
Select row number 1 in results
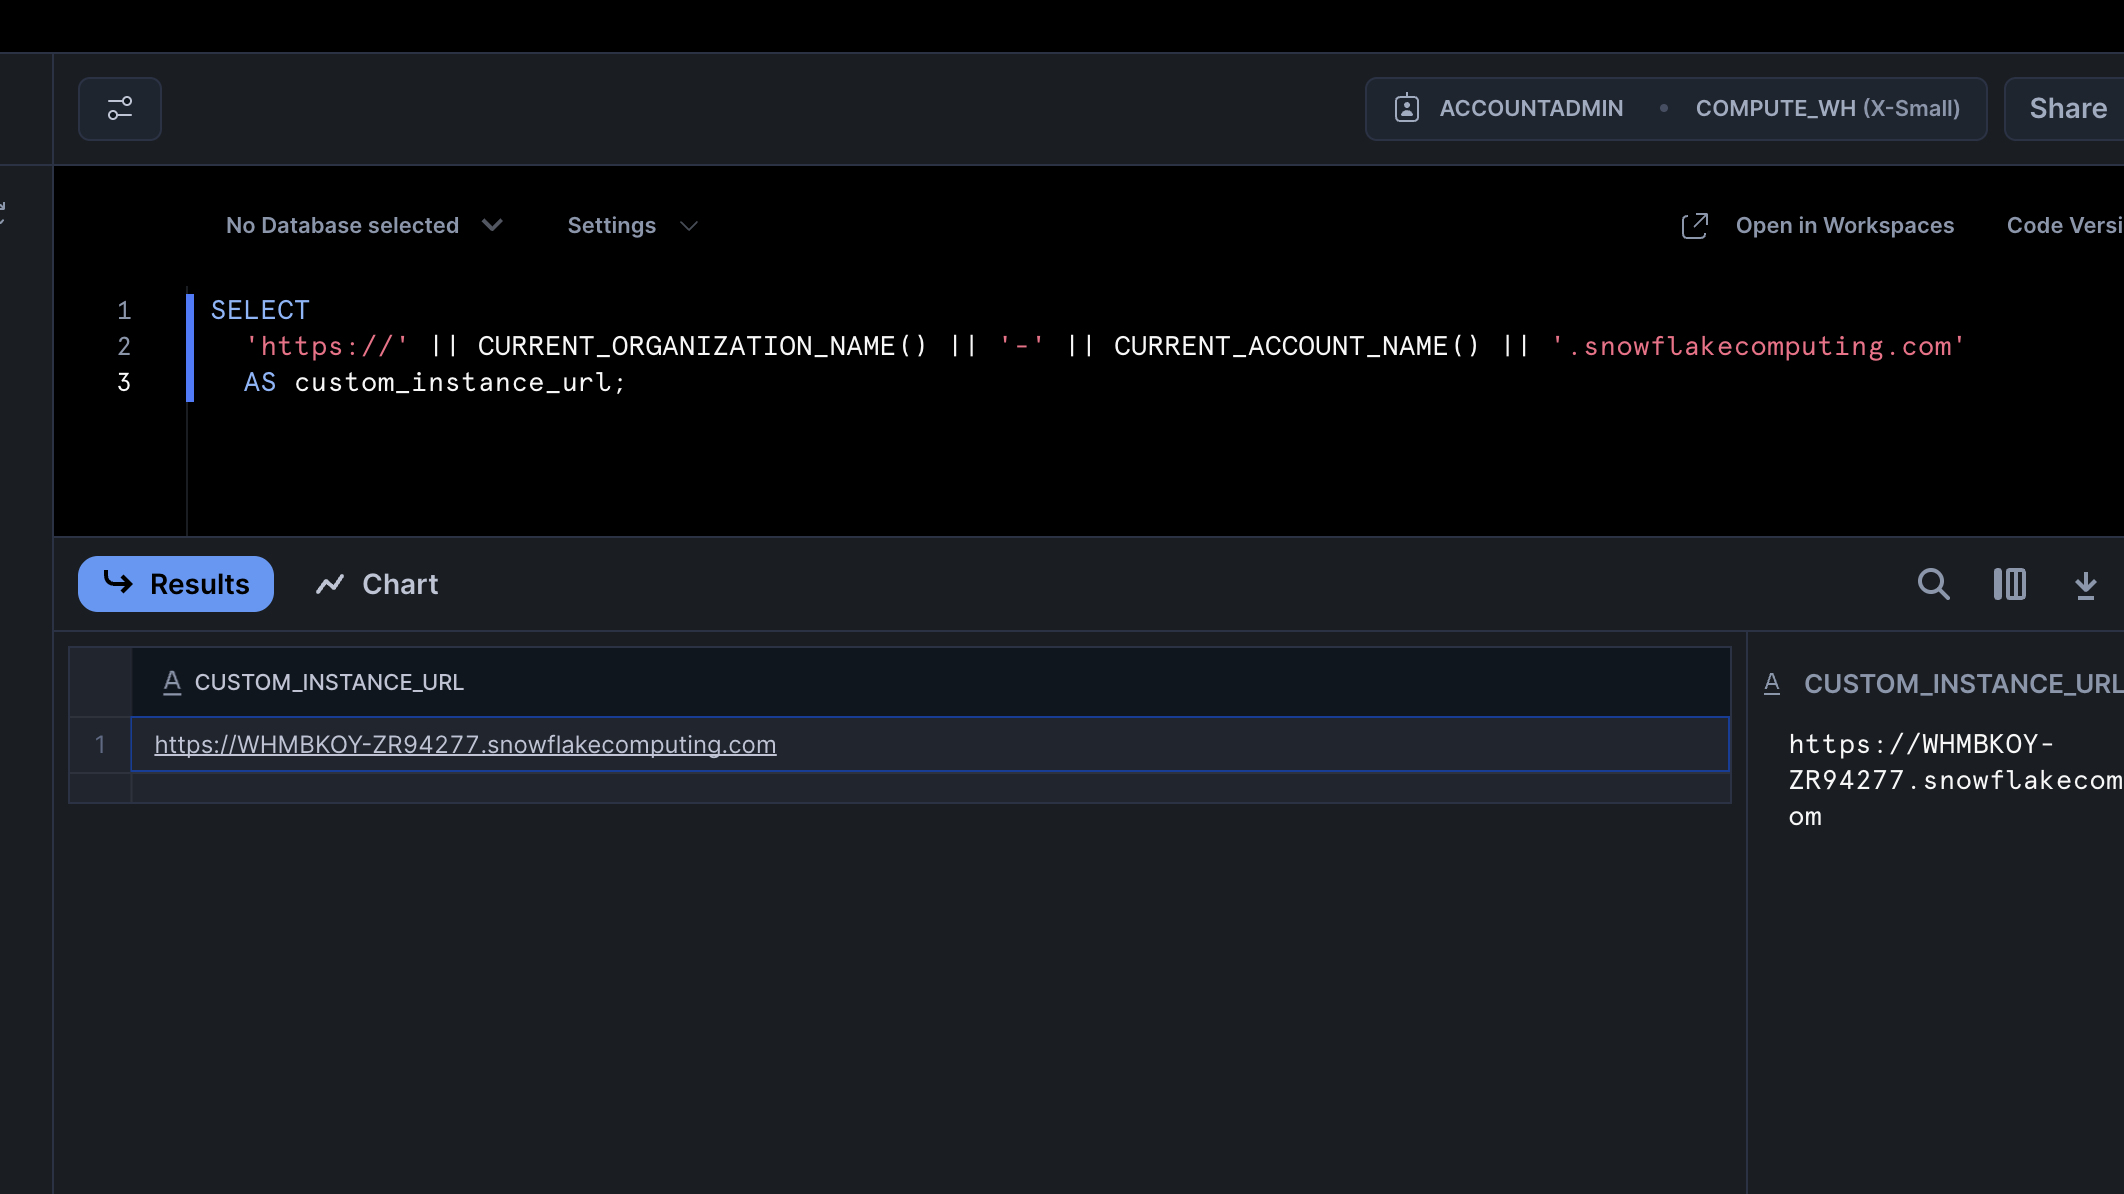(x=100, y=745)
